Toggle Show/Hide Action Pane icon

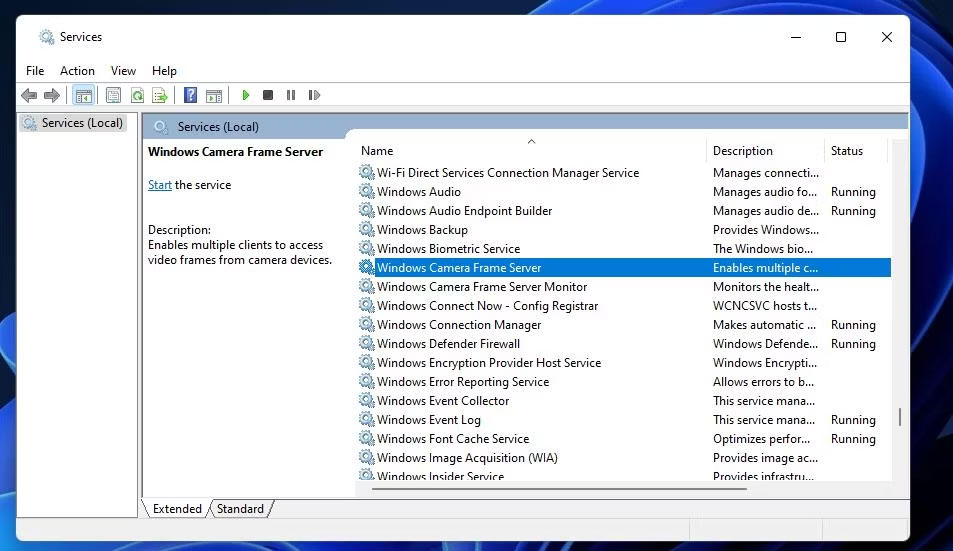click(214, 95)
